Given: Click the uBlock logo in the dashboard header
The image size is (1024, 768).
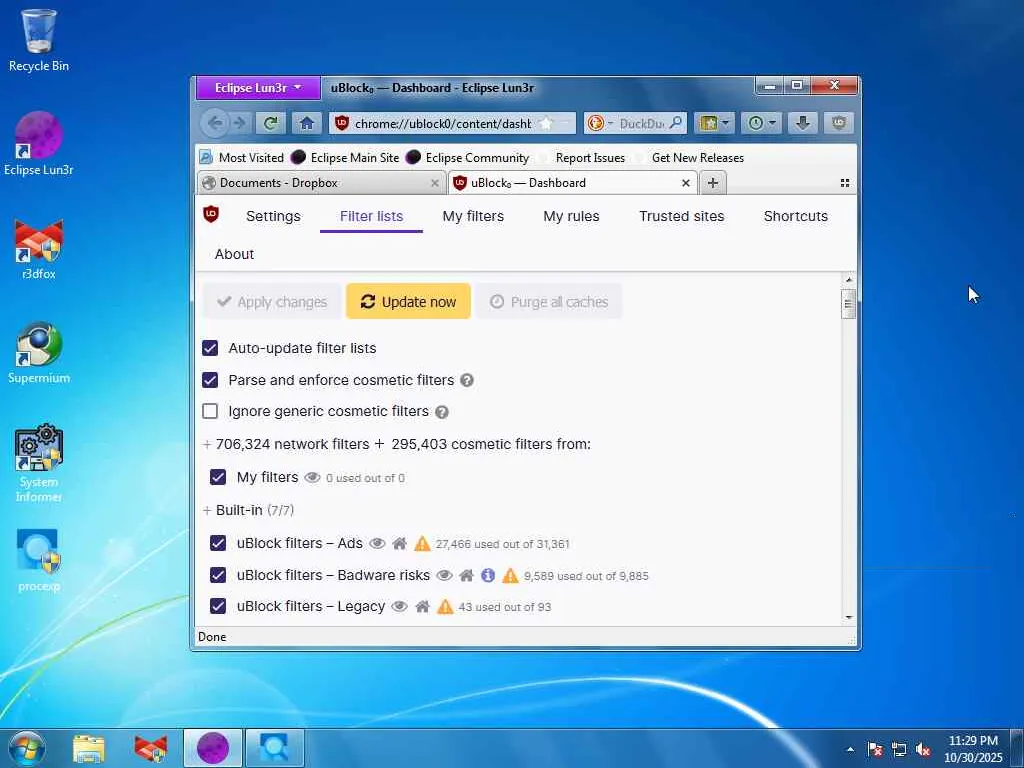Looking at the screenshot, I should 211,214.
